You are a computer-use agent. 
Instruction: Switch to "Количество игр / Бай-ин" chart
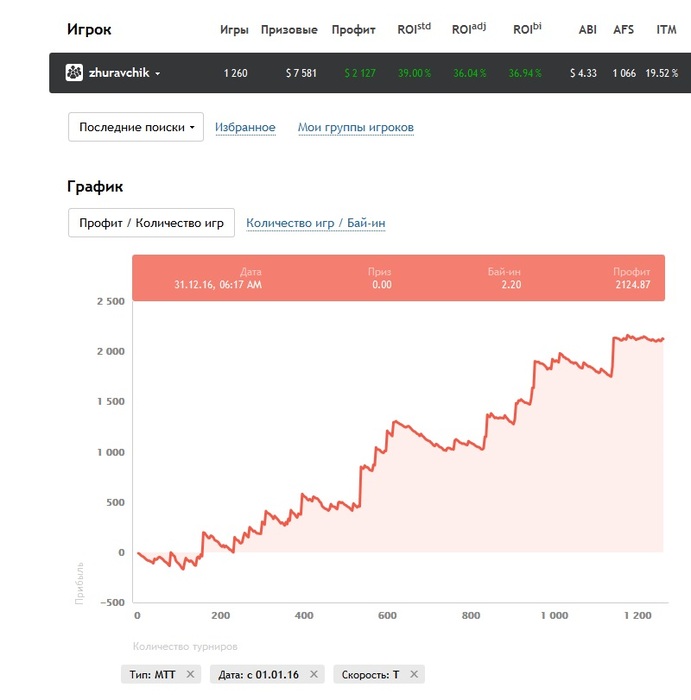click(x=316, y=223)
